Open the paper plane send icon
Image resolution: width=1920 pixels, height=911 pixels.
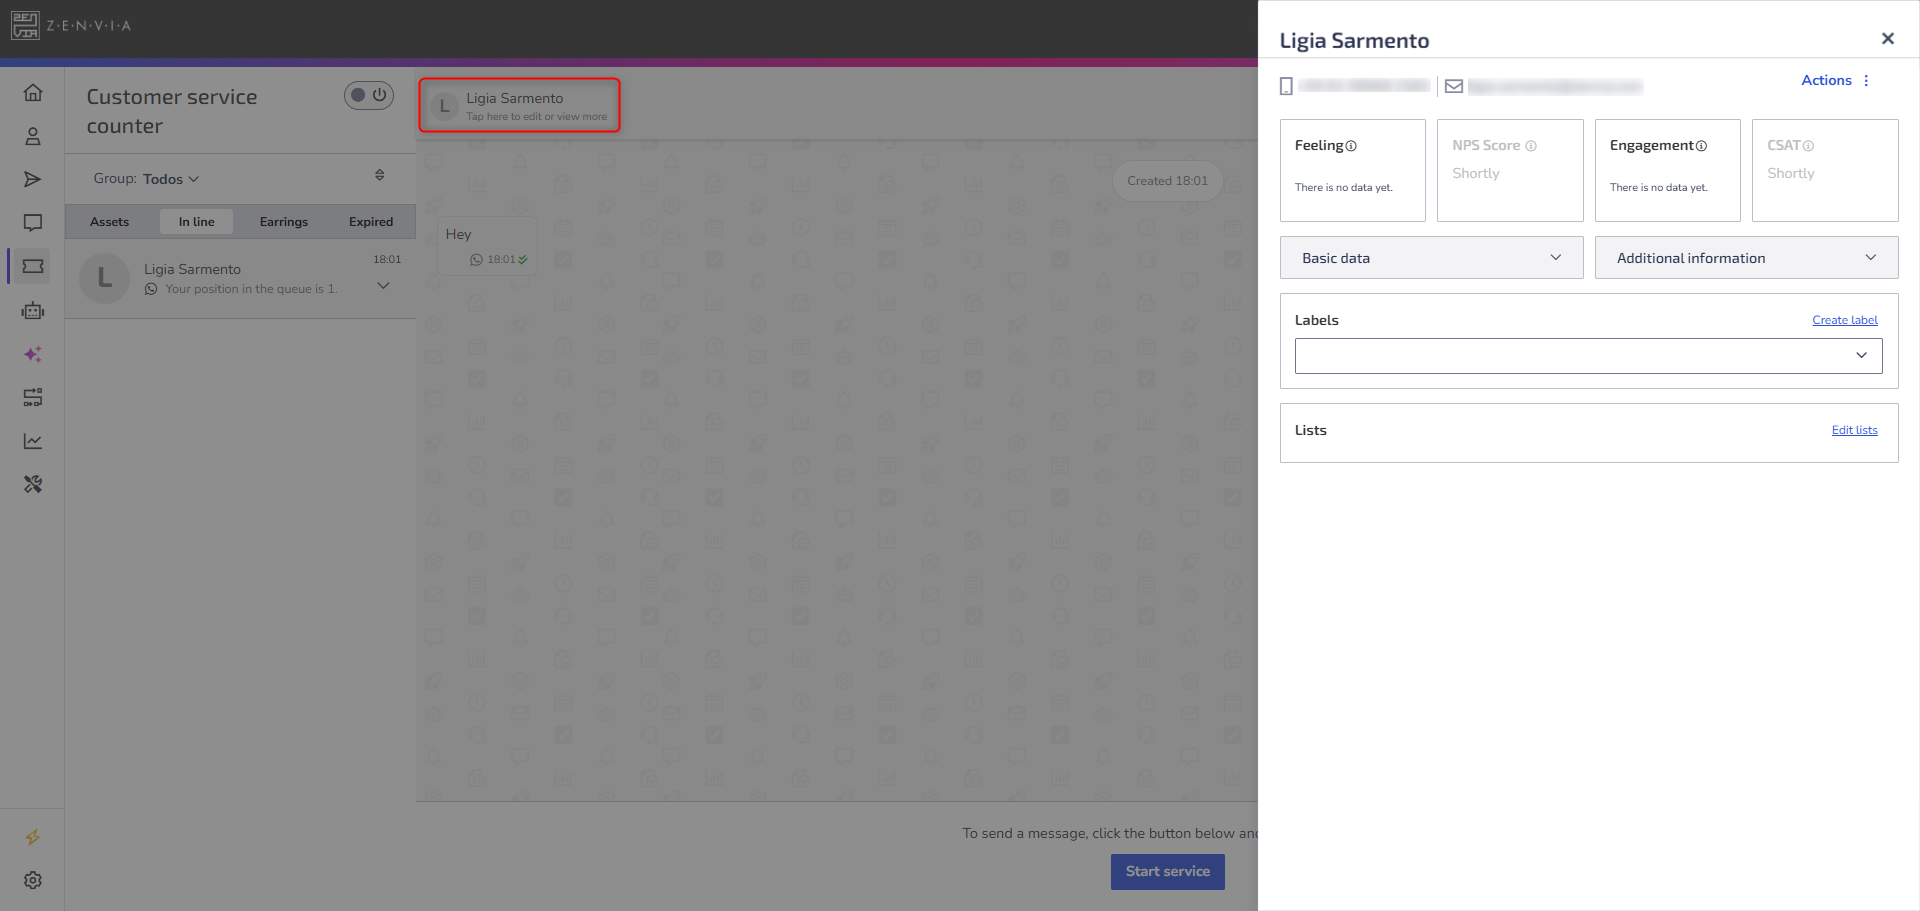coord(33,179)
